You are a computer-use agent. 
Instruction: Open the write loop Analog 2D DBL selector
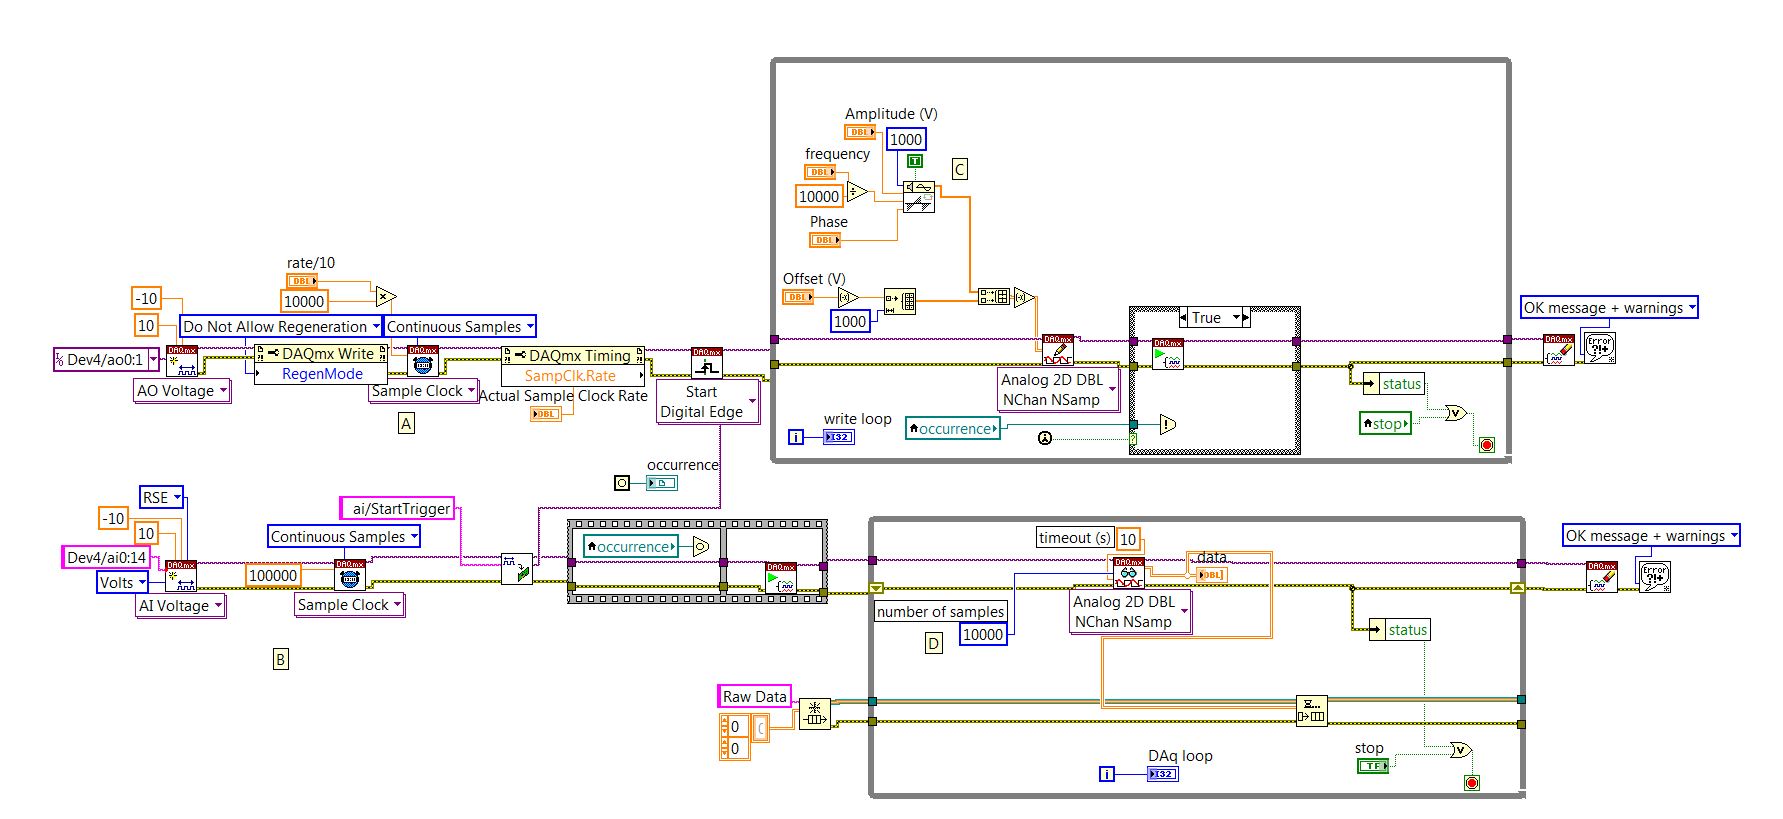(x=1059, y=389)
